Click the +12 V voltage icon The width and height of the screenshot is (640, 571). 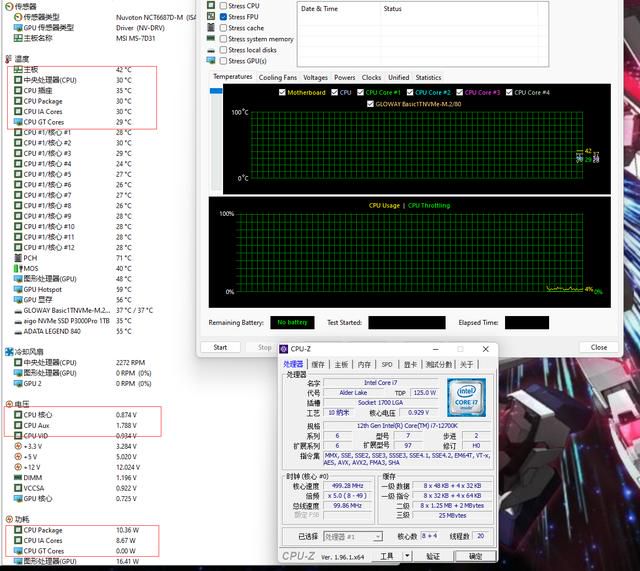coord(18,467)
